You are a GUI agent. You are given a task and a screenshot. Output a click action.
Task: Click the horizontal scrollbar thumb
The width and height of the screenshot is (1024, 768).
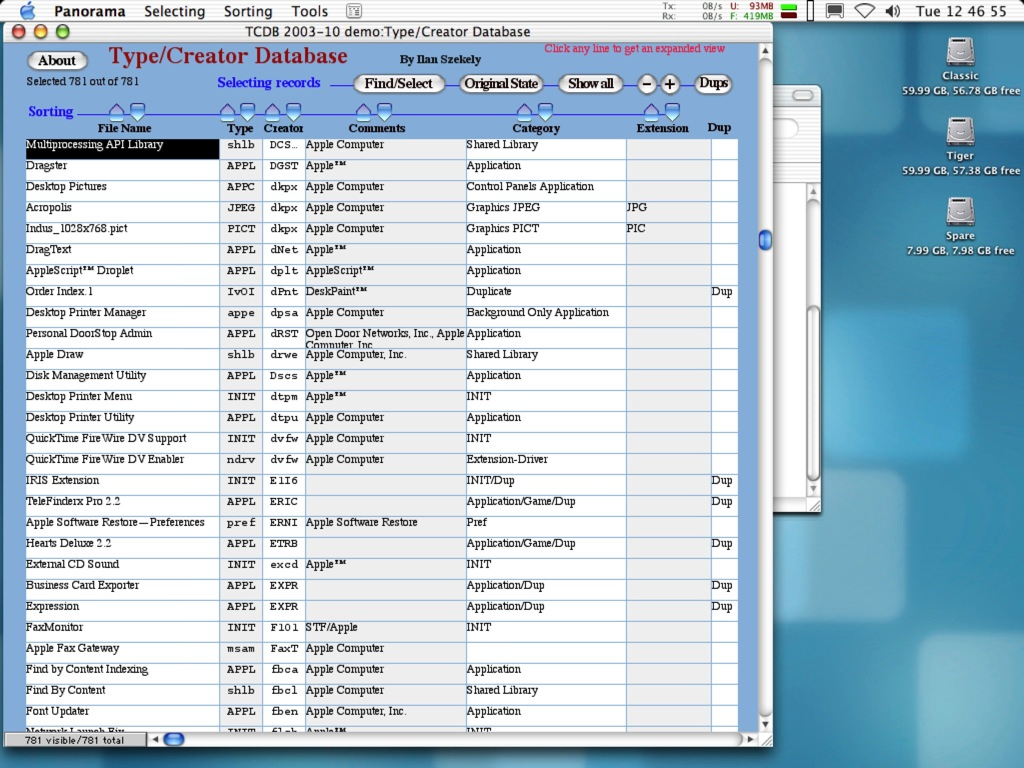tap(174, 739)
